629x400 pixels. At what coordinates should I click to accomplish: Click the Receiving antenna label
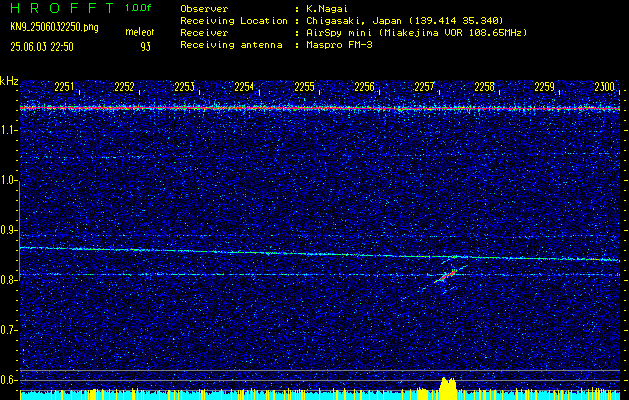click(231, 45)
